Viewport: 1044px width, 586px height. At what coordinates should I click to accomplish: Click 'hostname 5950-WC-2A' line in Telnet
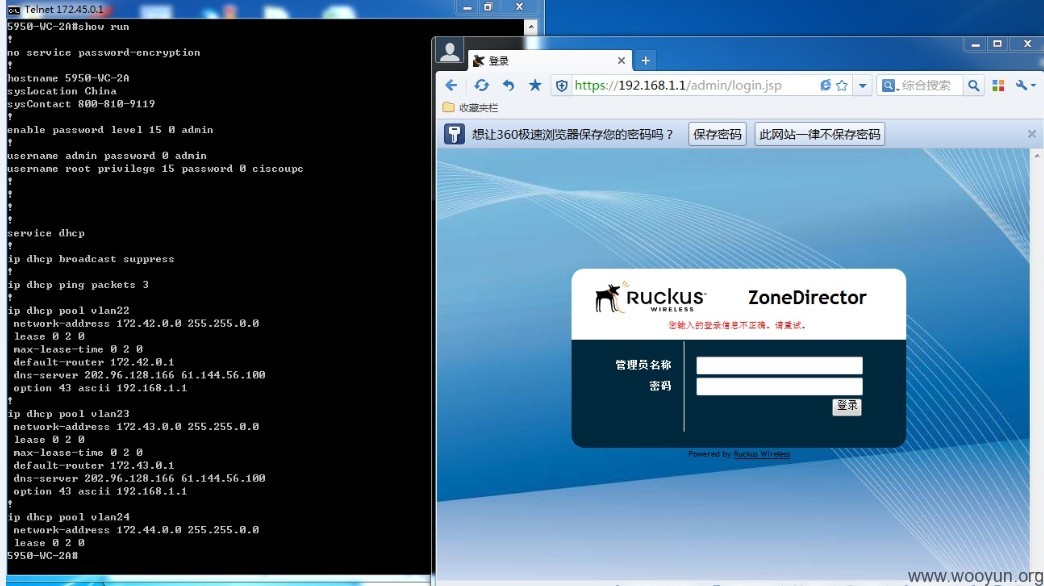tap(68, 78)
